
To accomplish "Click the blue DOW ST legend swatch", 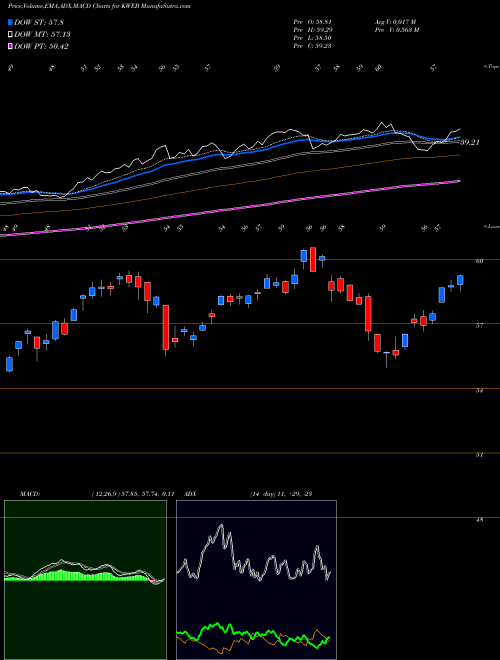I will tap(10, 22).
